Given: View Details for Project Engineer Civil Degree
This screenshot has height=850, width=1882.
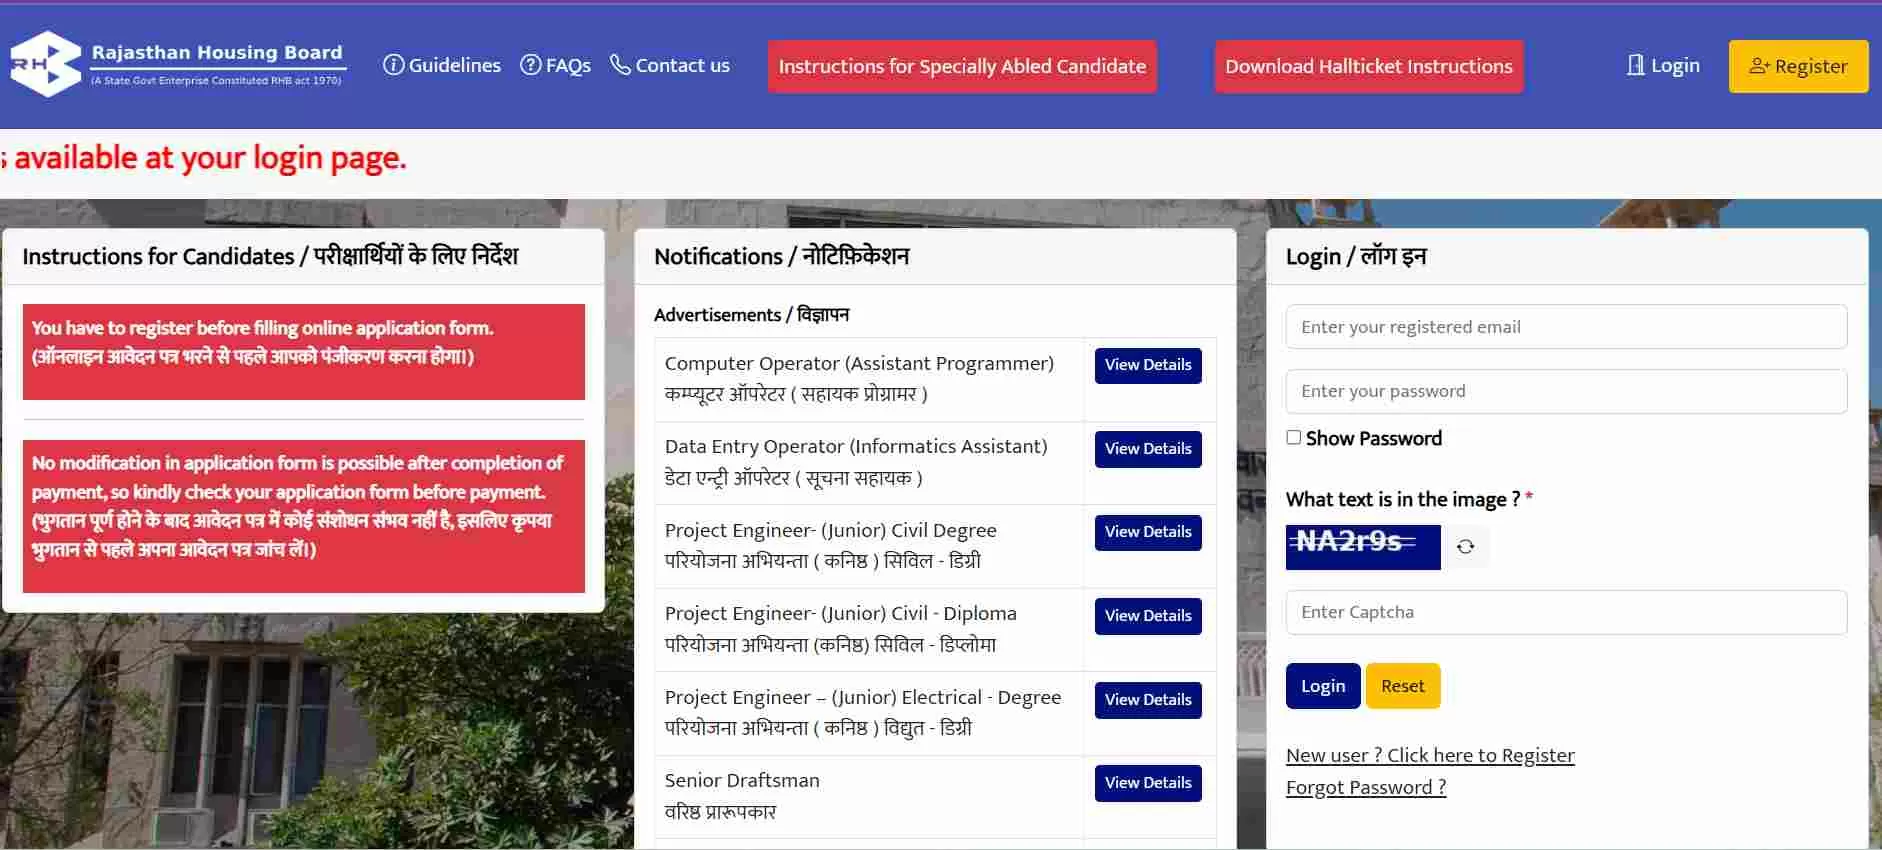Looking at the screenshot, I should [x=1148, y=532].
